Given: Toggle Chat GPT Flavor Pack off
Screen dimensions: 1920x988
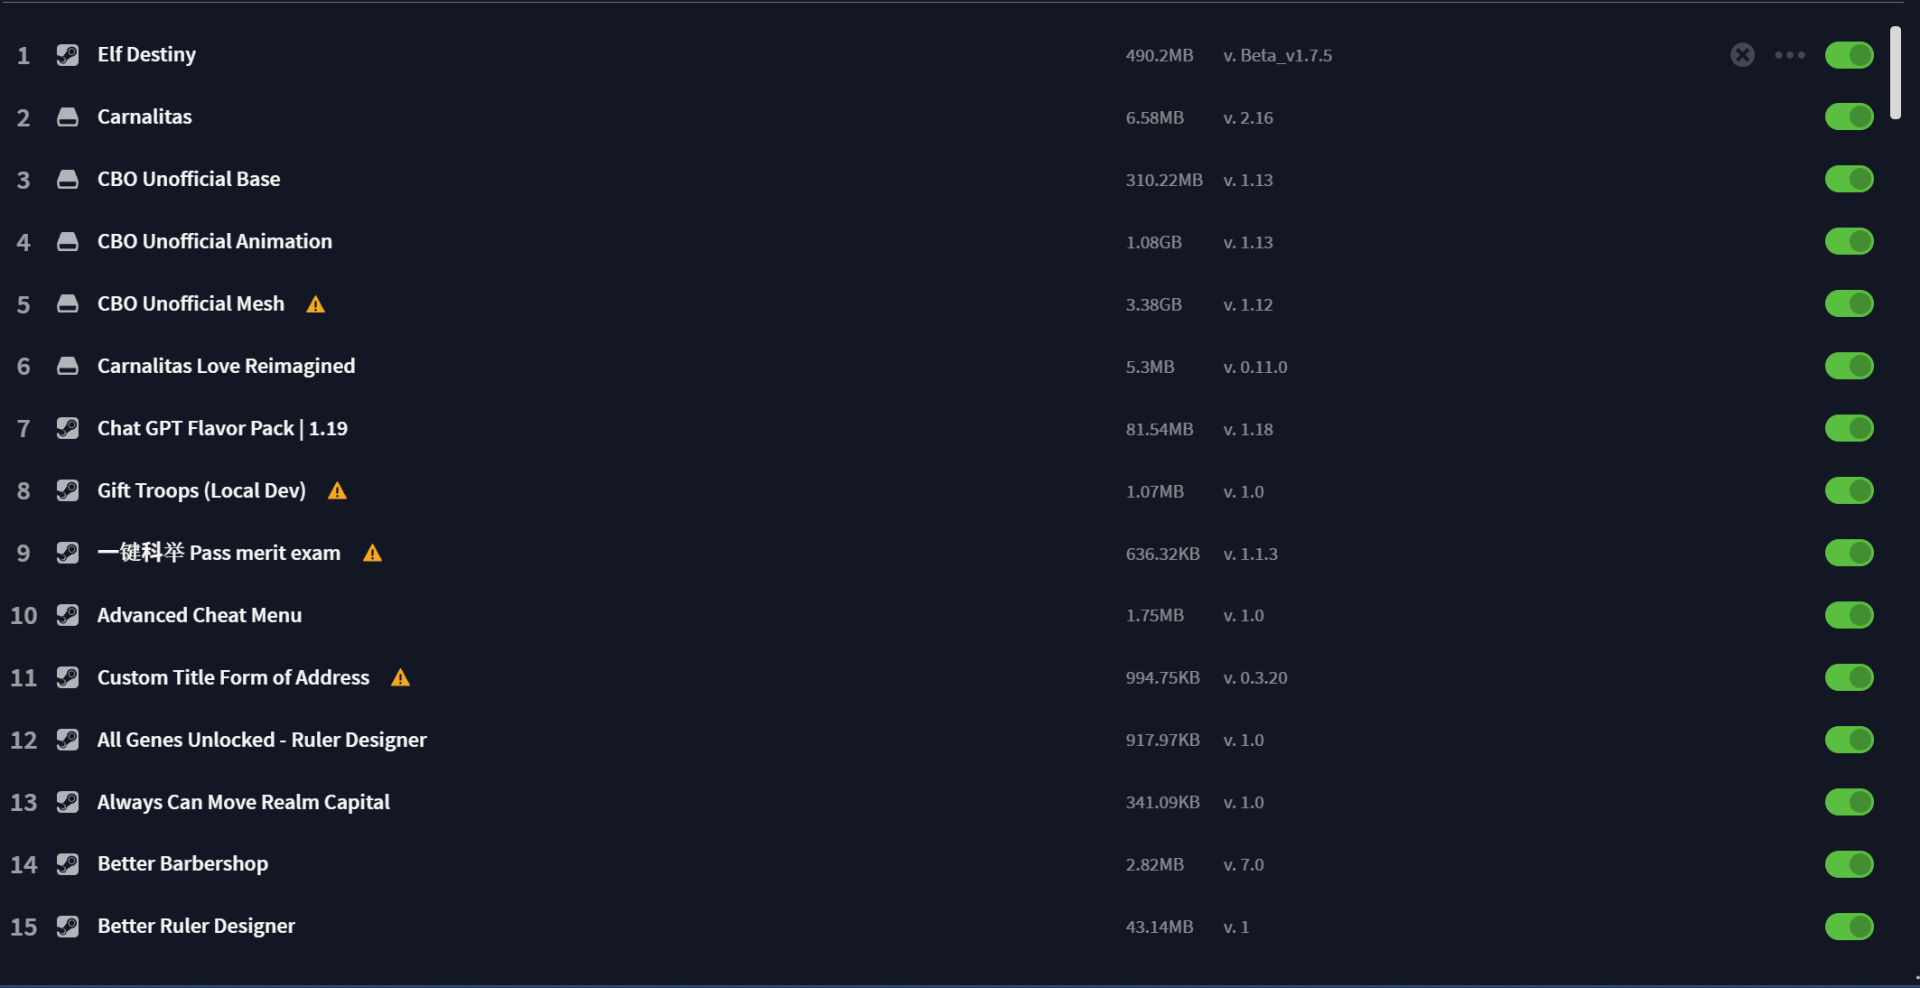Looking at the screenshot, I should point(1849,428).
